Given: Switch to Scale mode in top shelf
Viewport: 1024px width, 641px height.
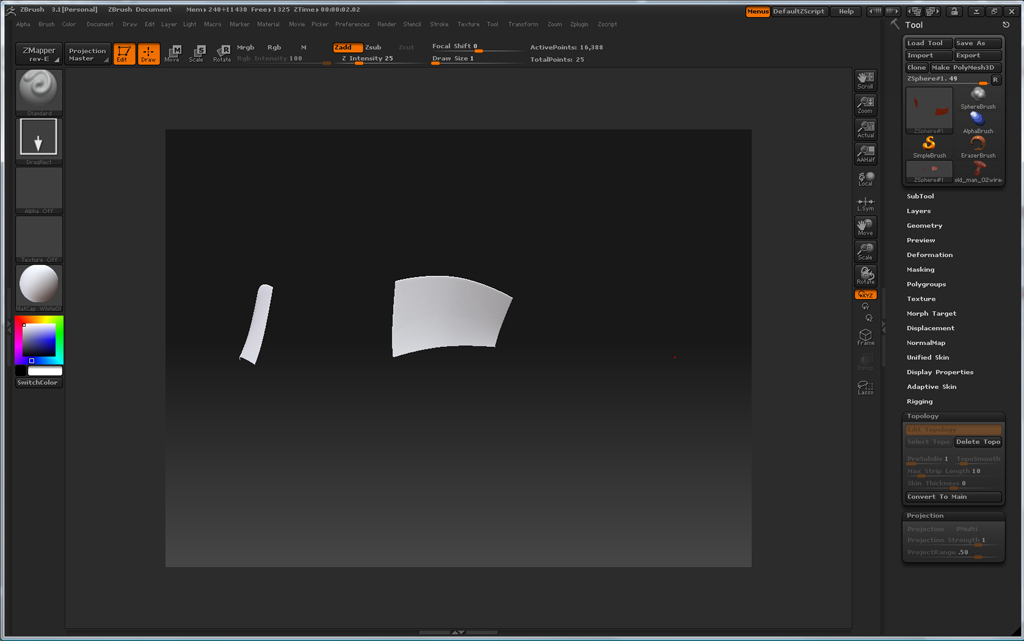Looking at the screenshot, I should (197, 54).
